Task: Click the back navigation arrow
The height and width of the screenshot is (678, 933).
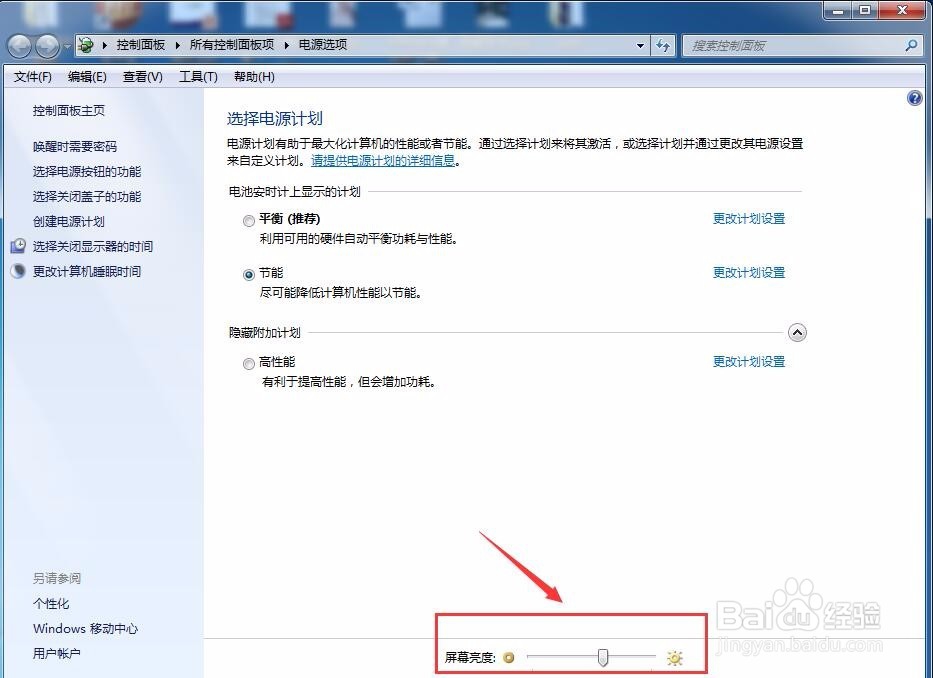Action: (x=18, y=45)
